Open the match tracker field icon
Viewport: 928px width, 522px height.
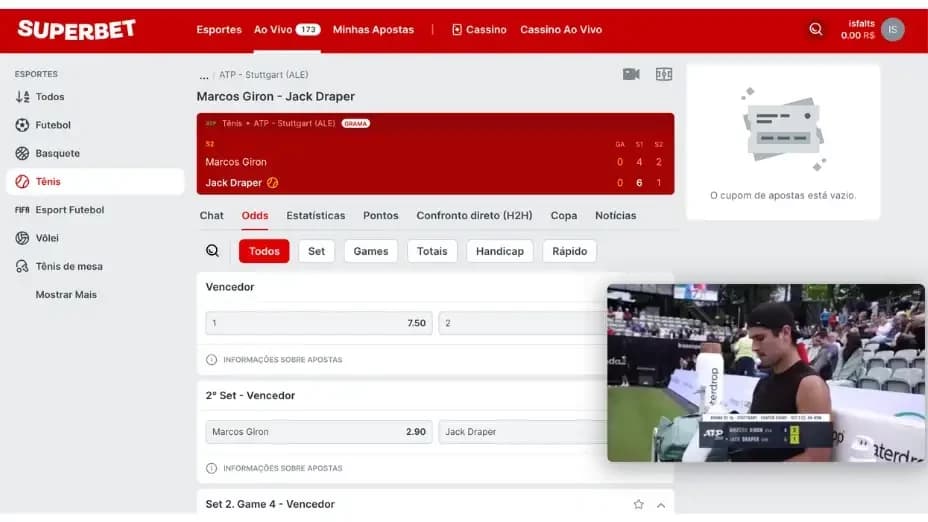663,74
